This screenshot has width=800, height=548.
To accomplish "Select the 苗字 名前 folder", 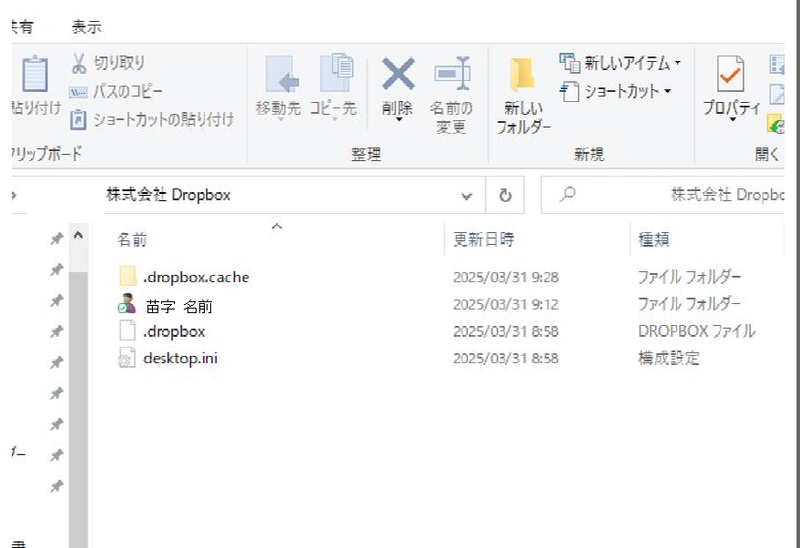I will [179, 306].
